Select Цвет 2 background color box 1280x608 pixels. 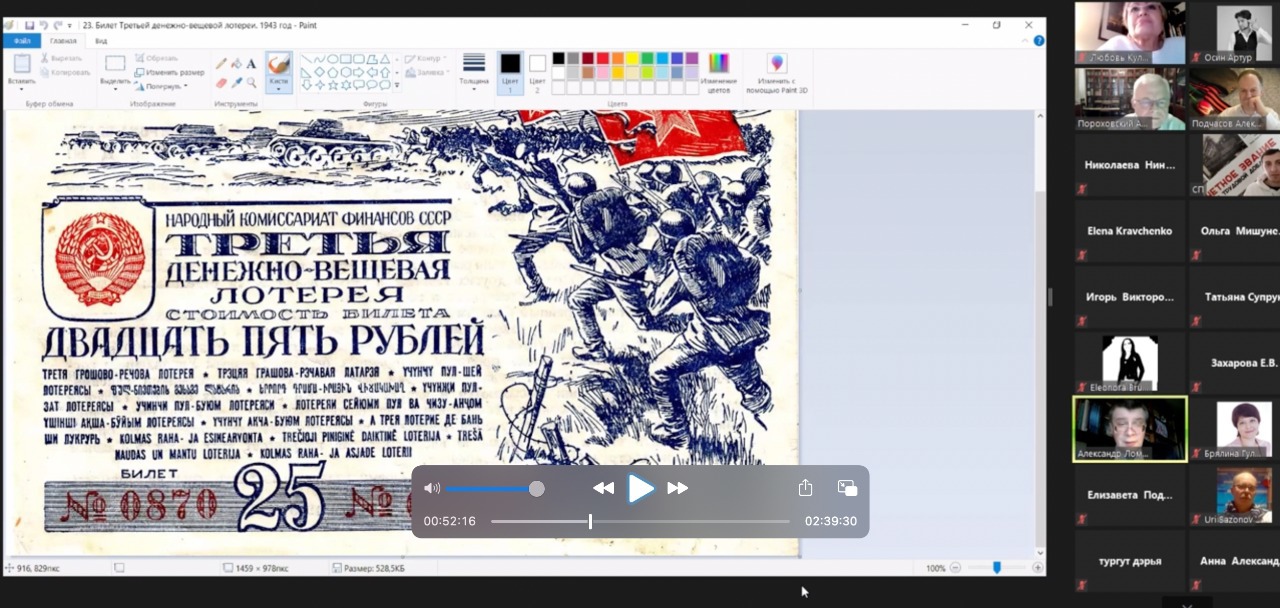[537, 72]
